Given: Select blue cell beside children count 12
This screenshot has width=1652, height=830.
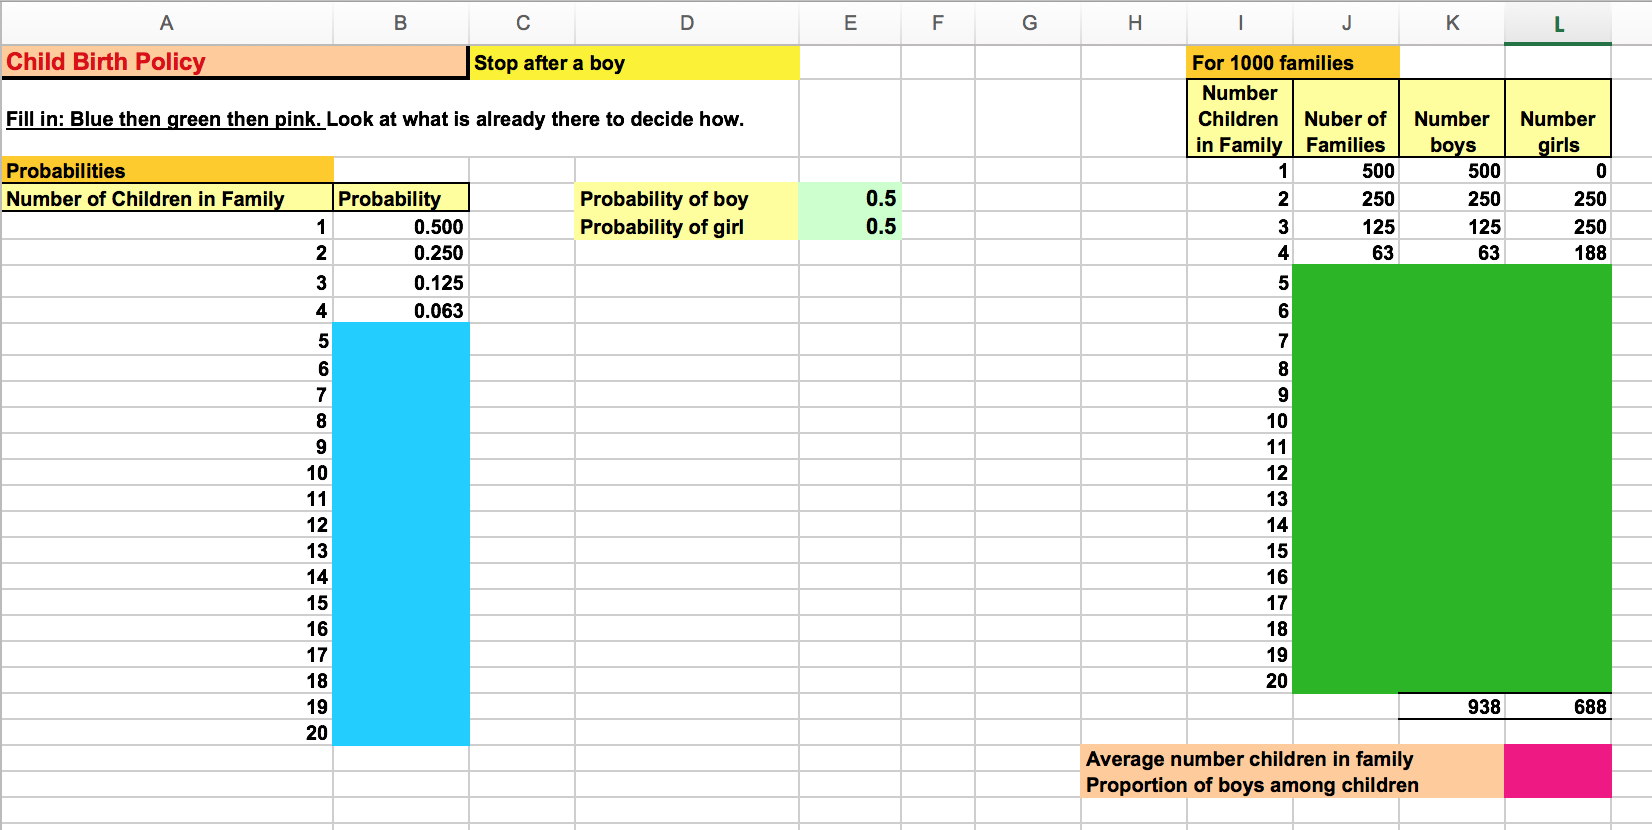Looking at the screenshot, I should (400, 525).
